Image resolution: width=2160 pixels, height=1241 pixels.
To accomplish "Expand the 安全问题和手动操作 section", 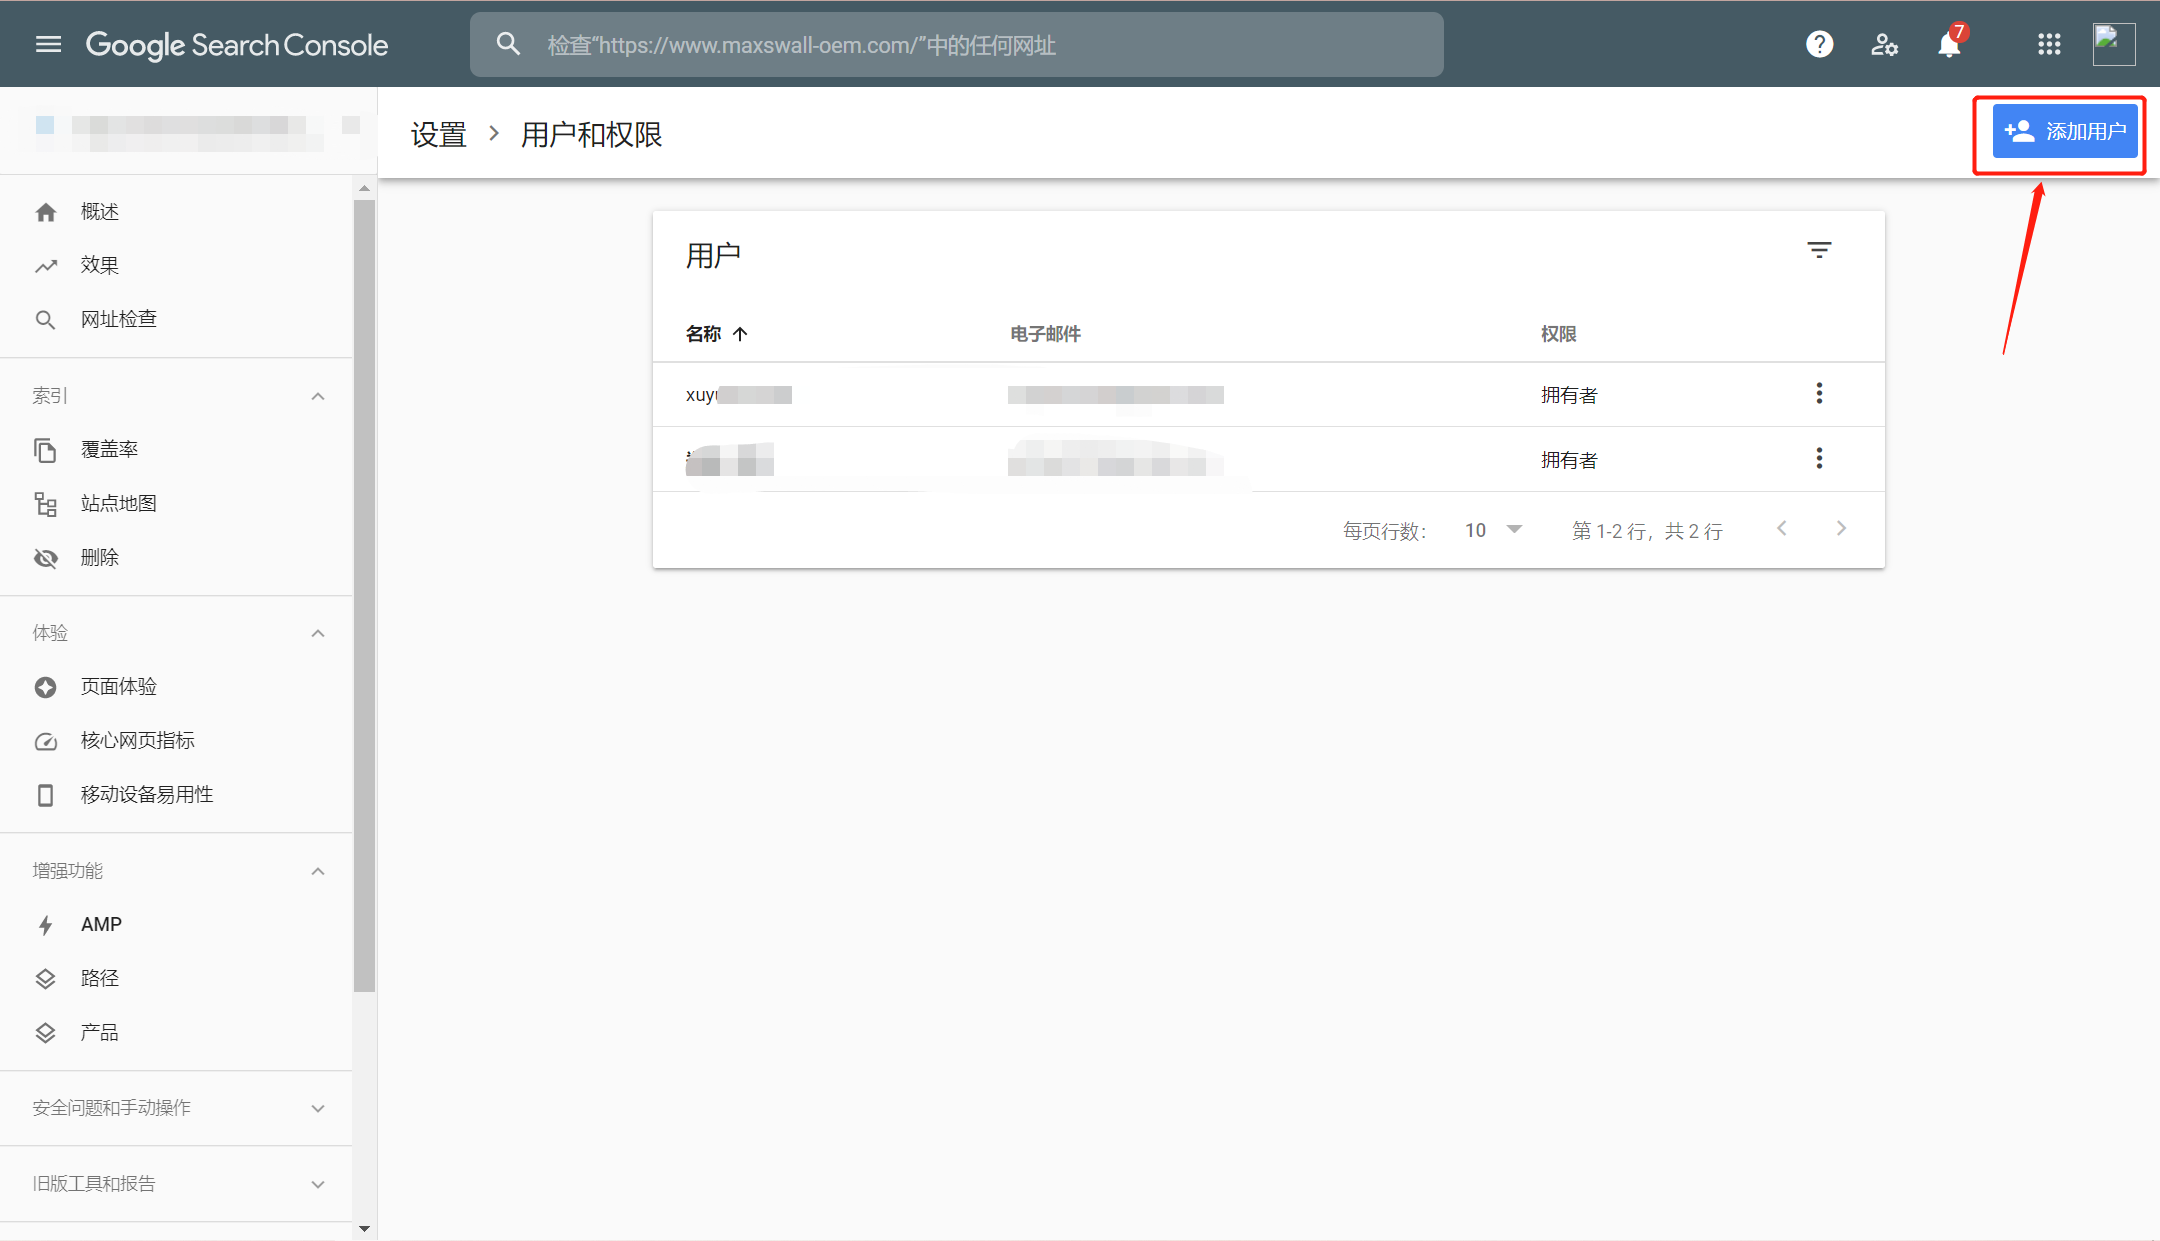I will (x=318, y=1108).
